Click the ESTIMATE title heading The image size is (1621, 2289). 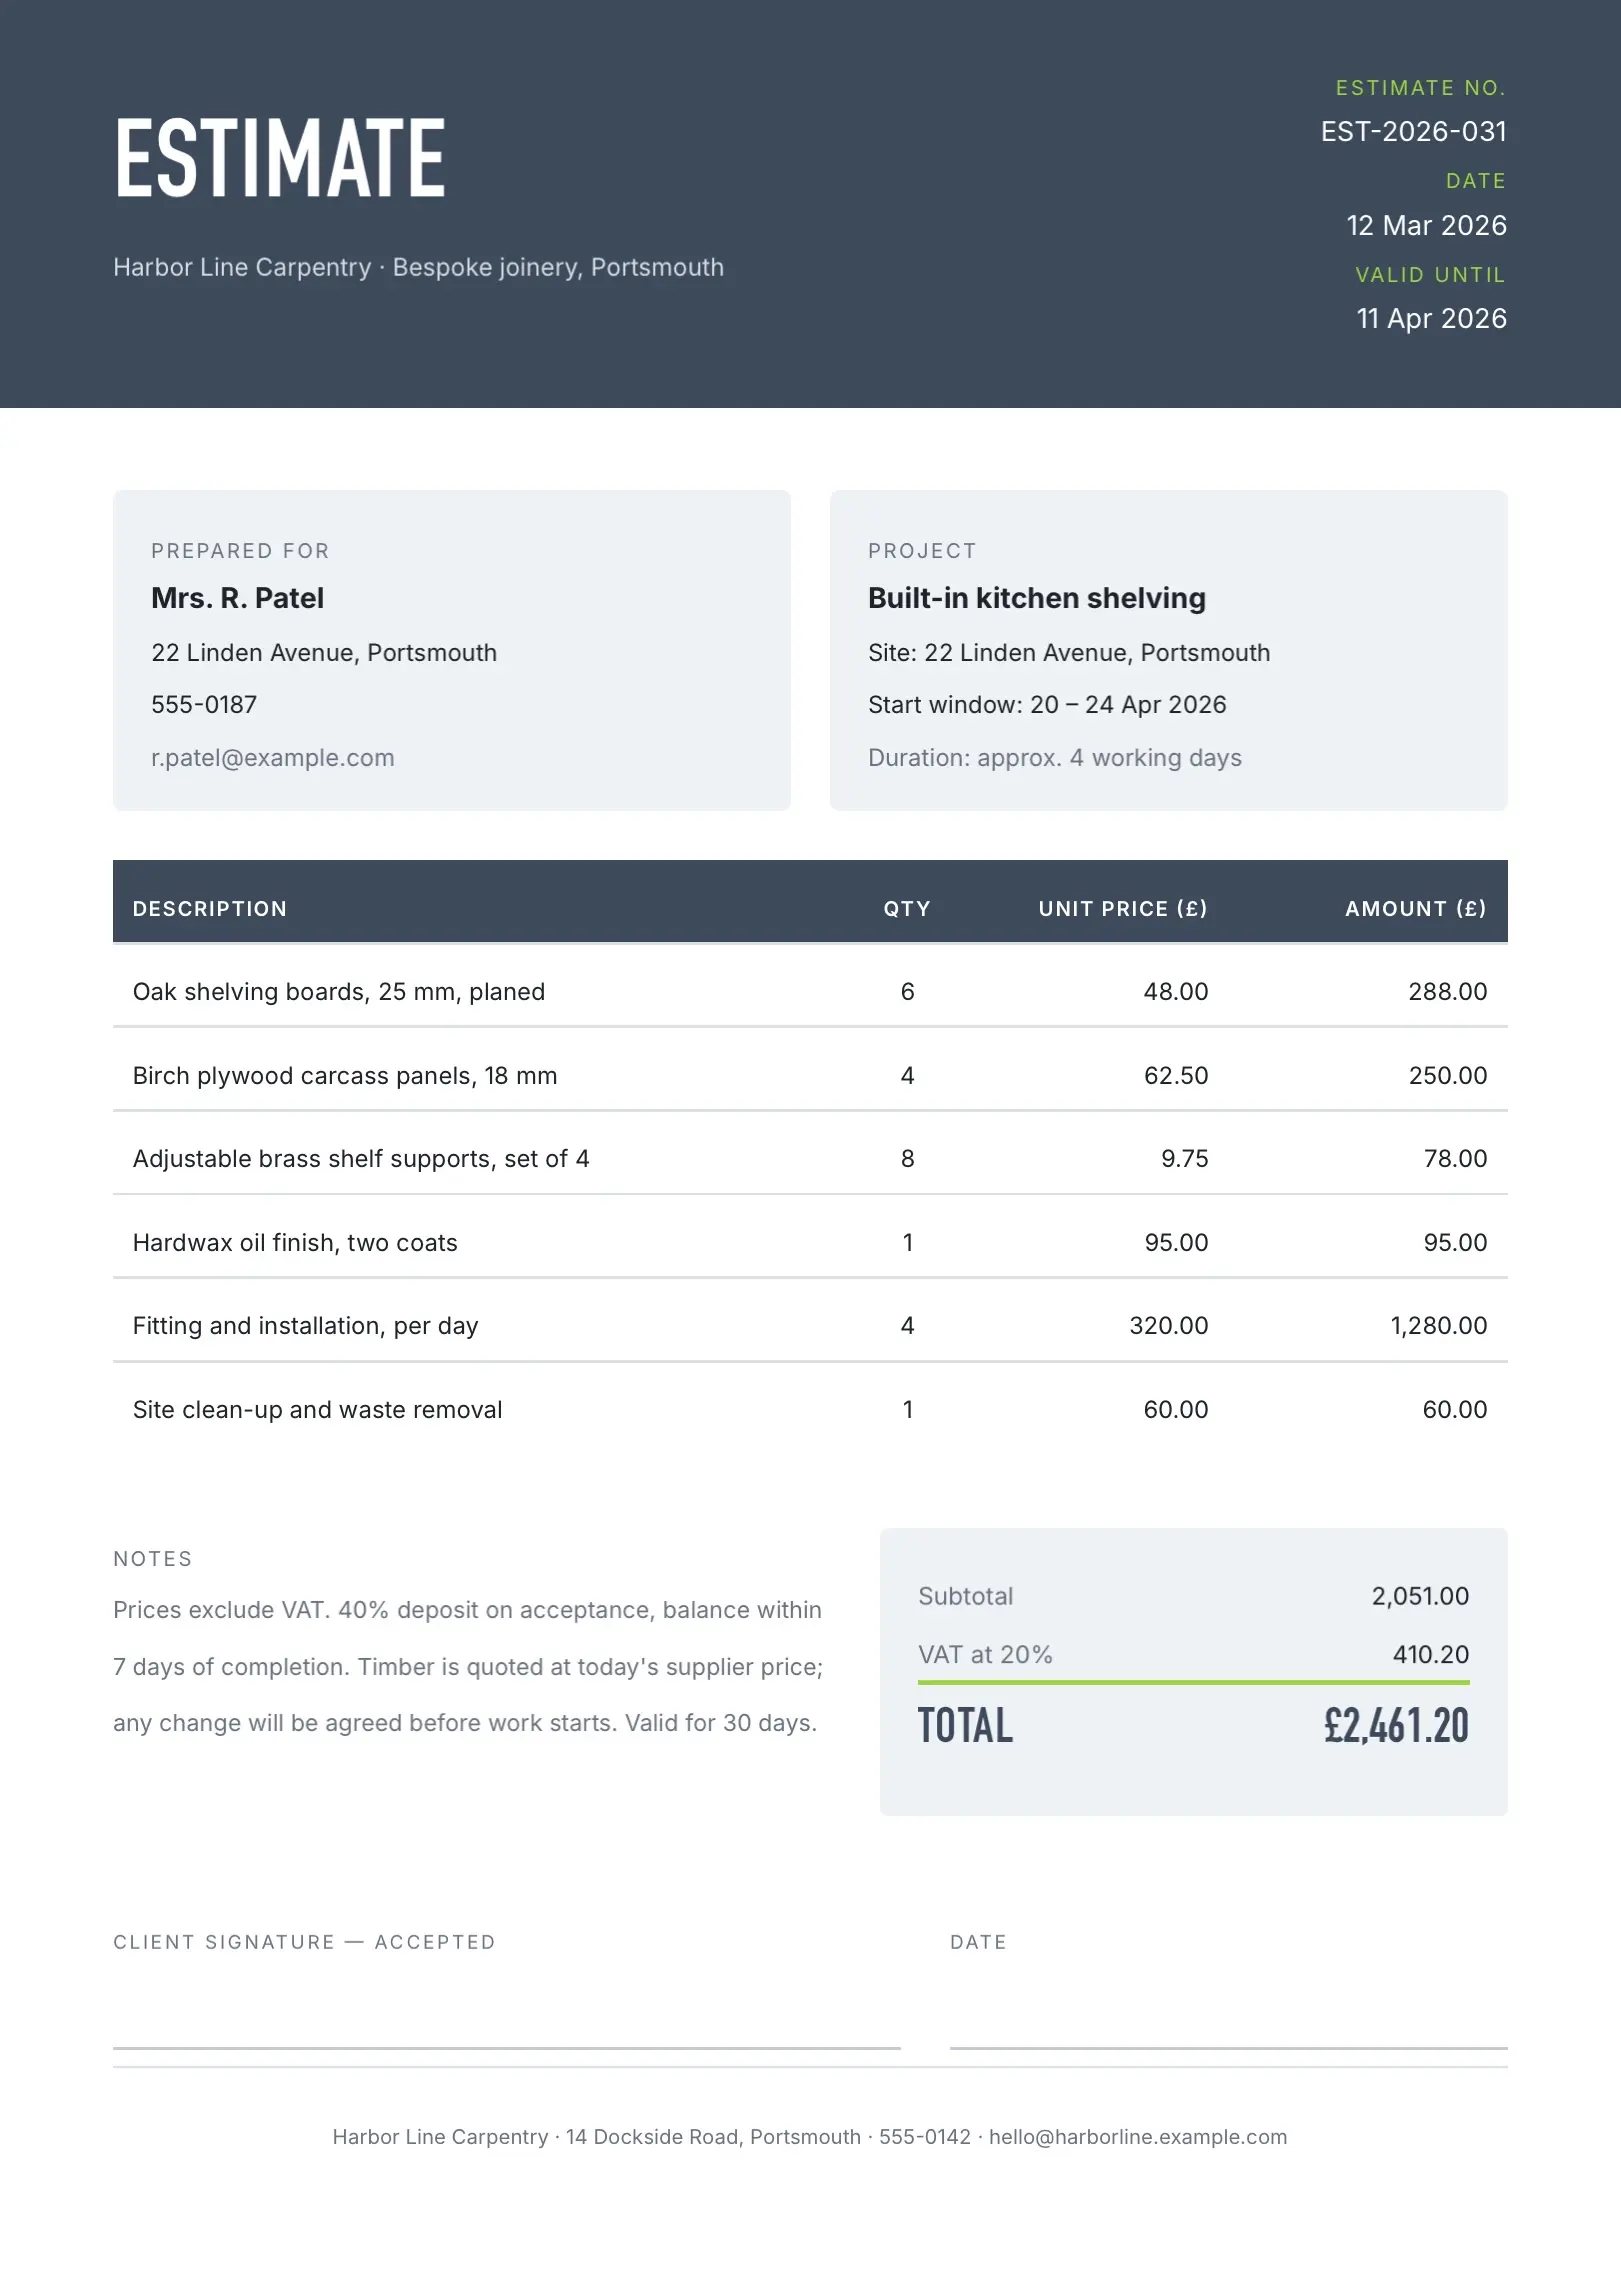tap(280, 158)
